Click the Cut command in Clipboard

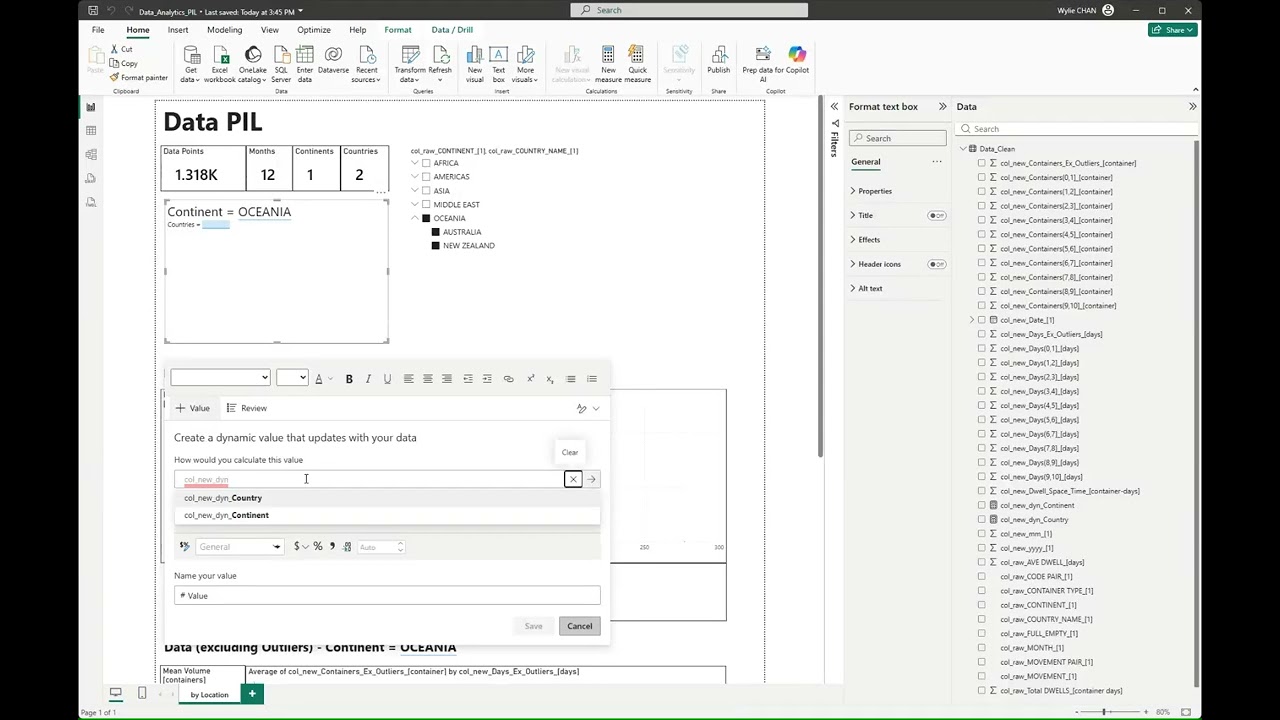point(121,49)
